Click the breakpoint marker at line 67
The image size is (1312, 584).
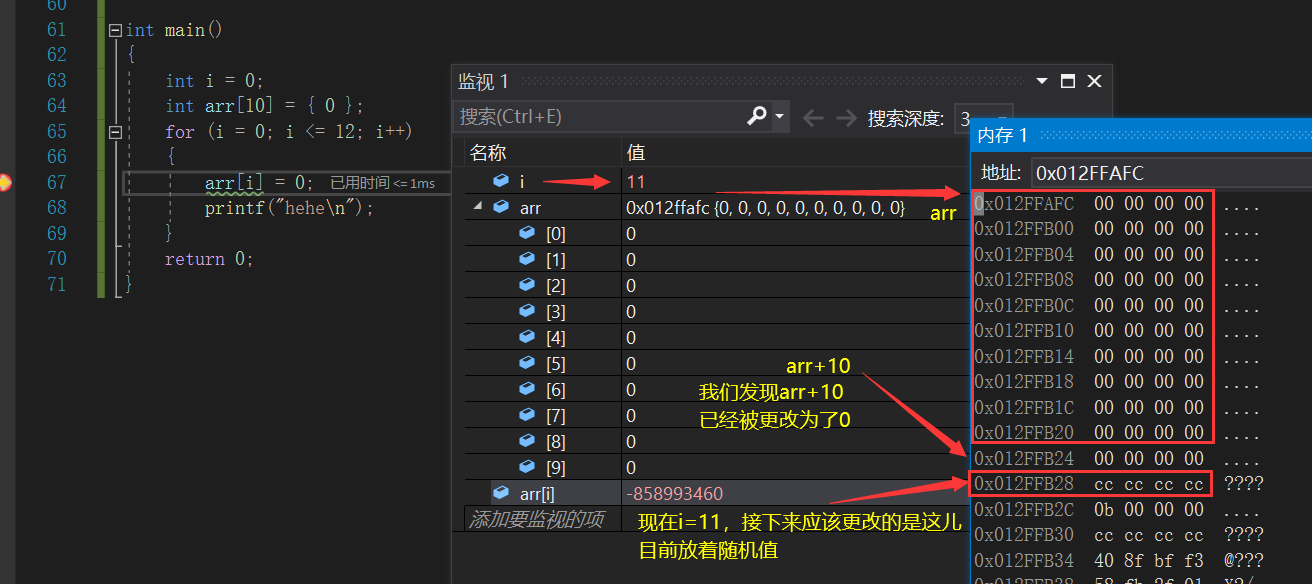tap(4, 182)
